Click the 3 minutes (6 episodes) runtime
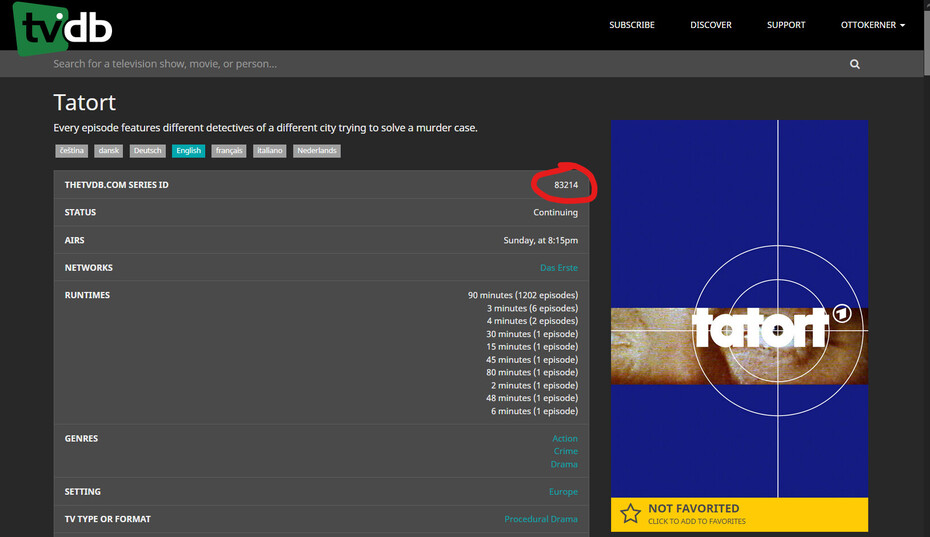 (x=532, y=308)
